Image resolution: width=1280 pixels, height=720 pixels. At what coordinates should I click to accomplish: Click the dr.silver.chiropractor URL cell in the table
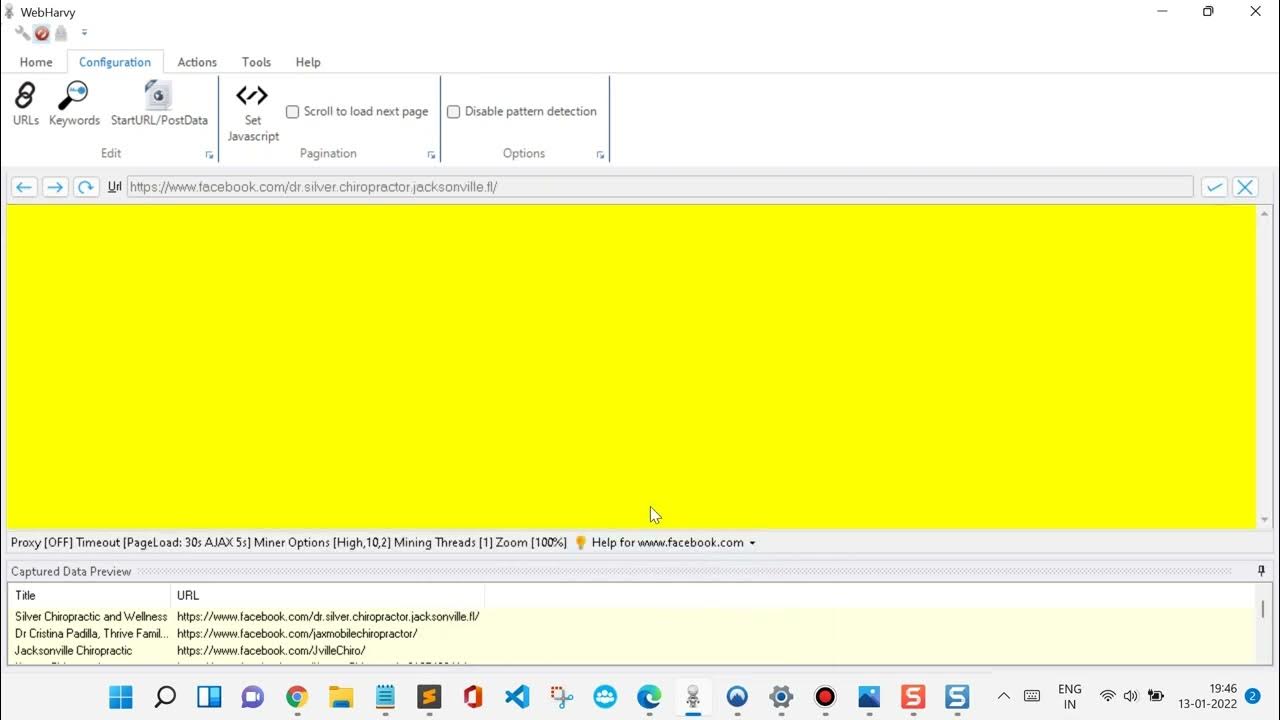pyautogui.click(x=328, y=617)
